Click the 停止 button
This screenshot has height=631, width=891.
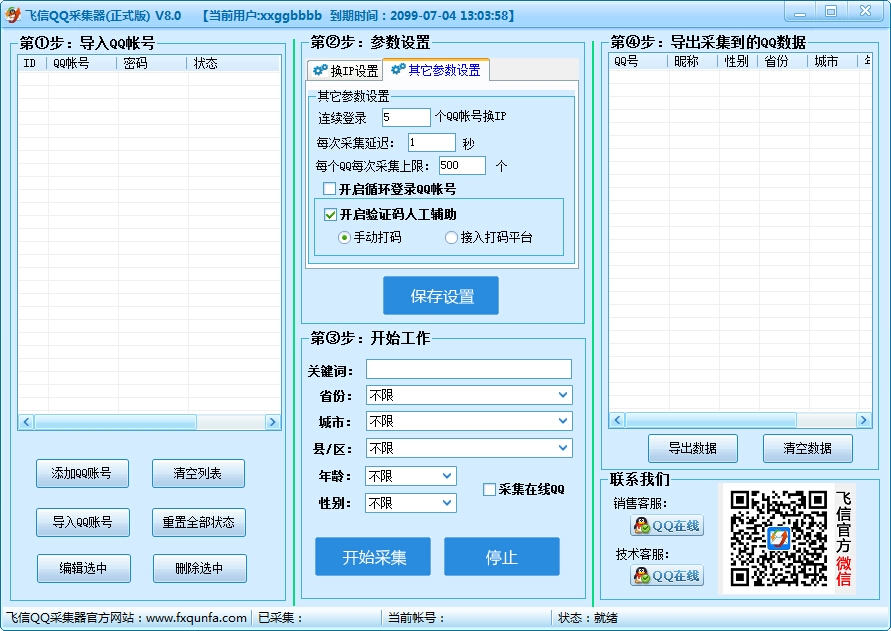tap(502, 557)
